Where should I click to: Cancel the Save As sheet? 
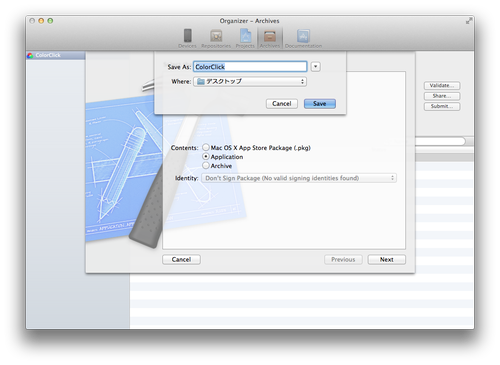[282, 104]
